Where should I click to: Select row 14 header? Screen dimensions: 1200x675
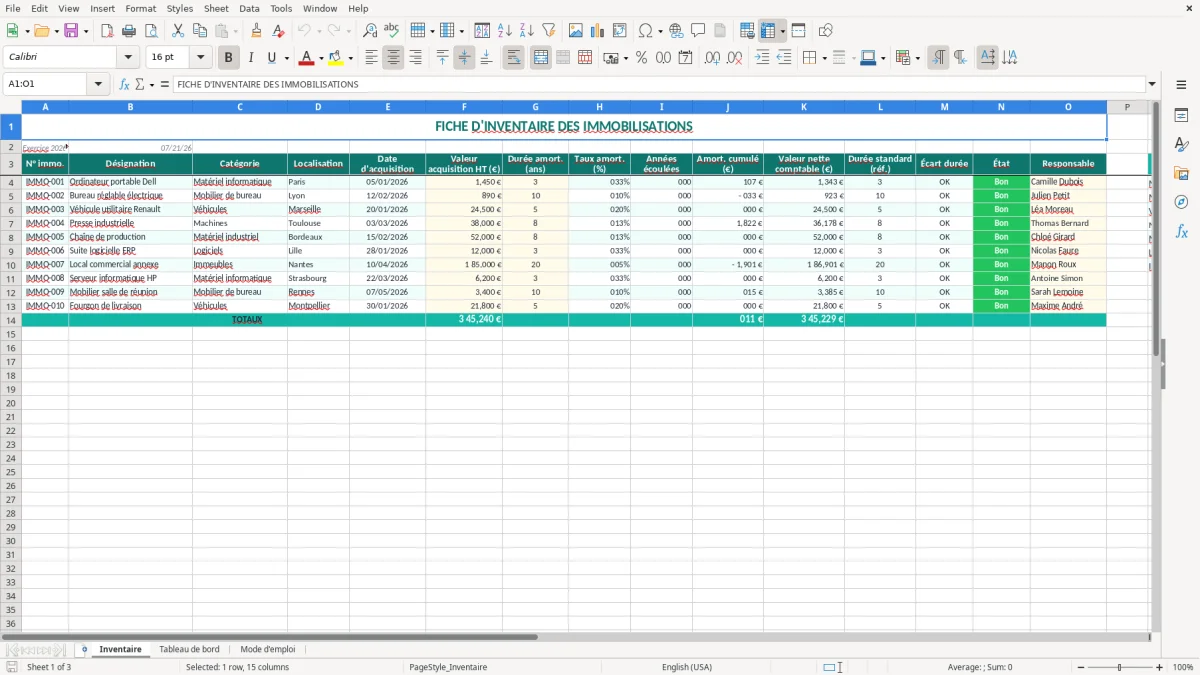coord(11,320)
